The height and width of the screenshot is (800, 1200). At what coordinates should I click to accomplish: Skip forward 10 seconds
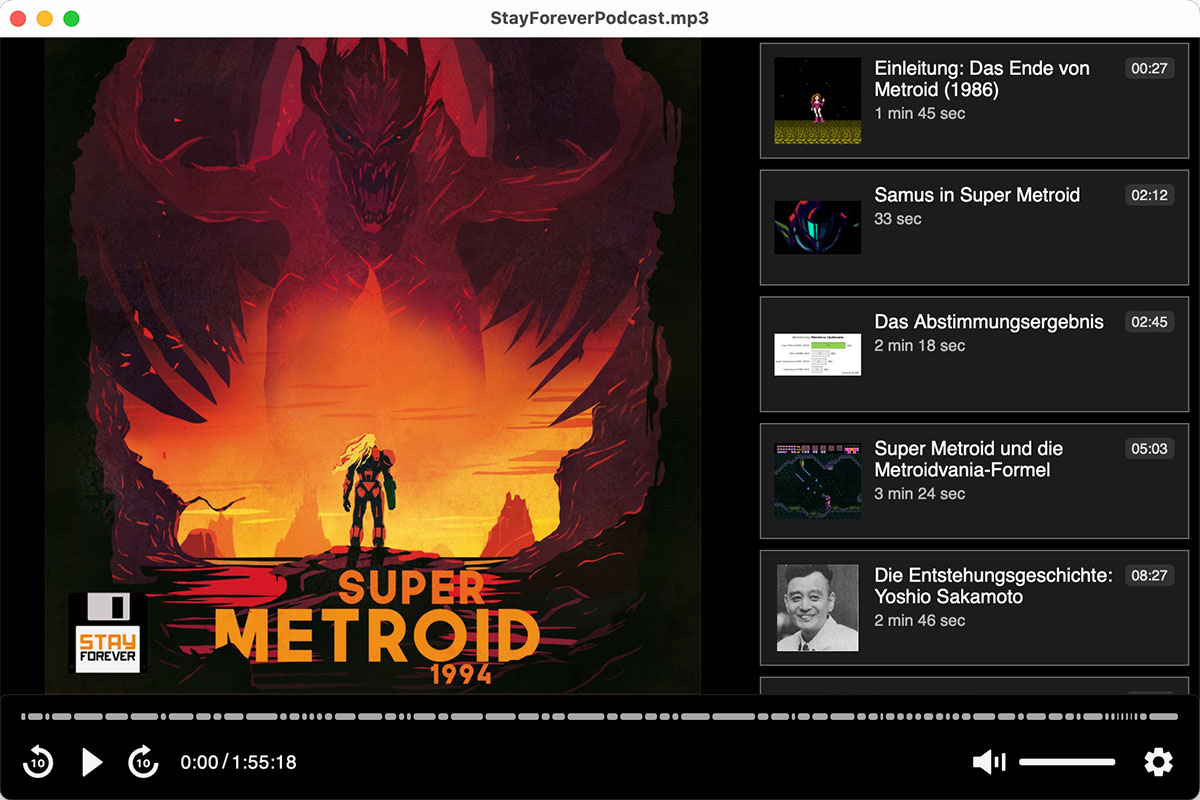[x=143, y=762]
